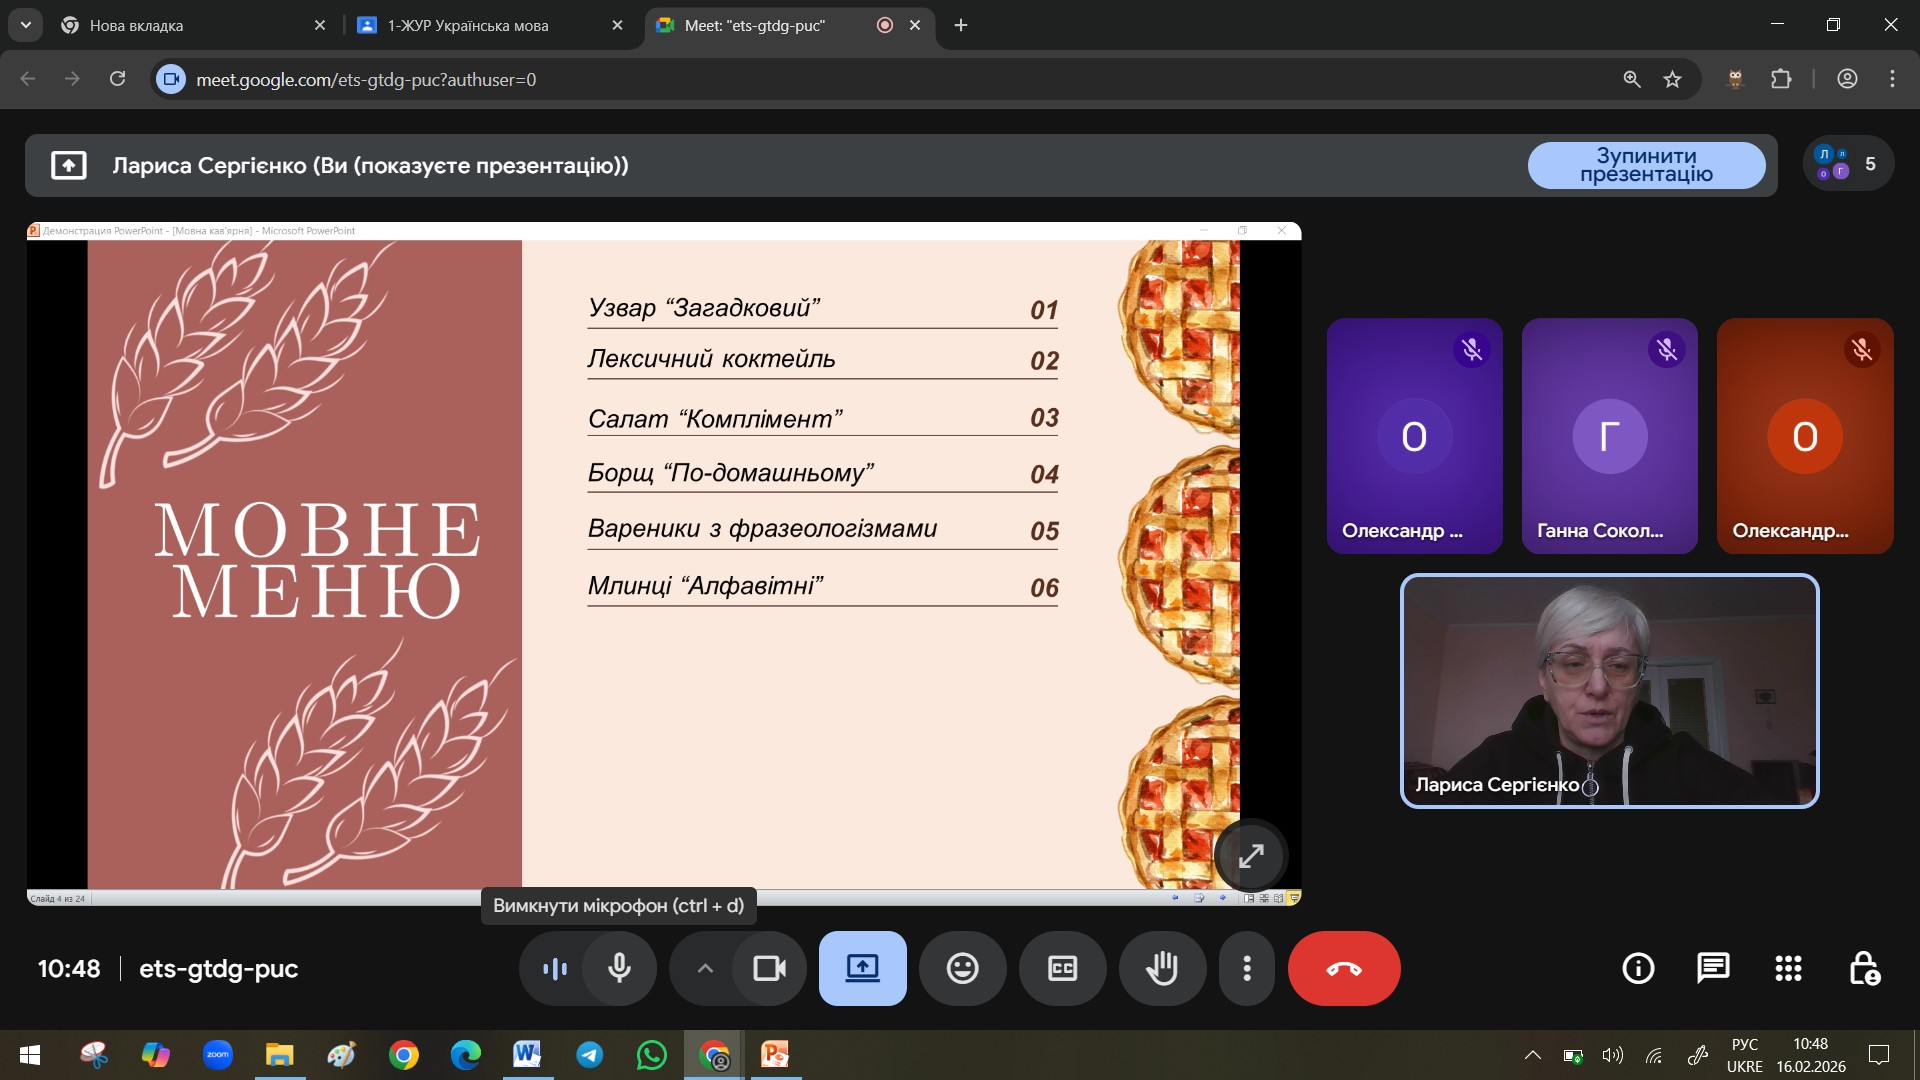Open the tab search dropdown arrow
1920x1080 pixels.
coord(25,25)
